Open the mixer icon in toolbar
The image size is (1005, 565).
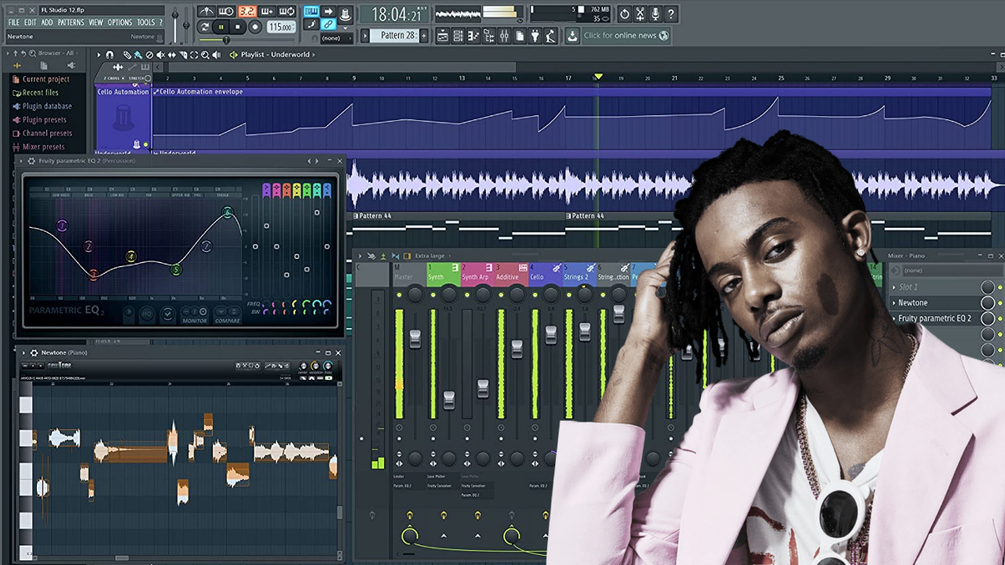tap(504, 36)
